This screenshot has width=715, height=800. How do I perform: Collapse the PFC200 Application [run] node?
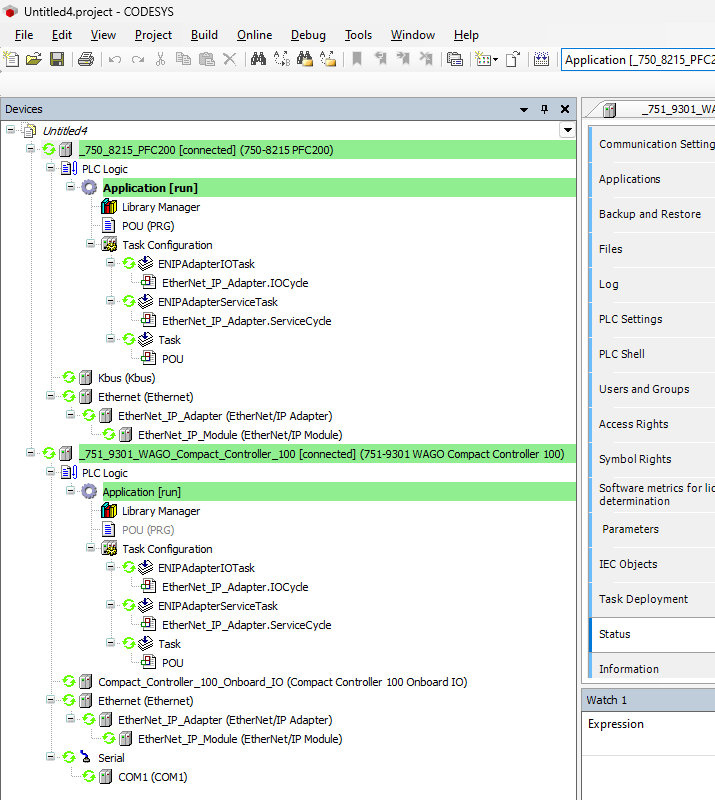point(70,186)
